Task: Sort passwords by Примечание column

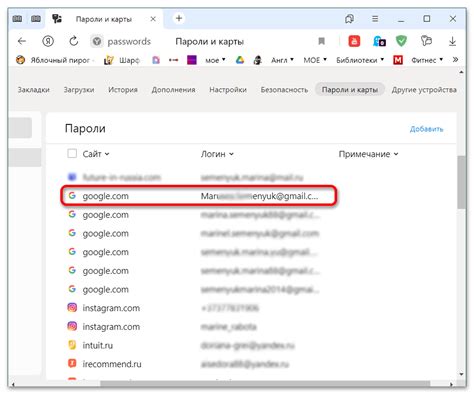Action: coord(368,154)
